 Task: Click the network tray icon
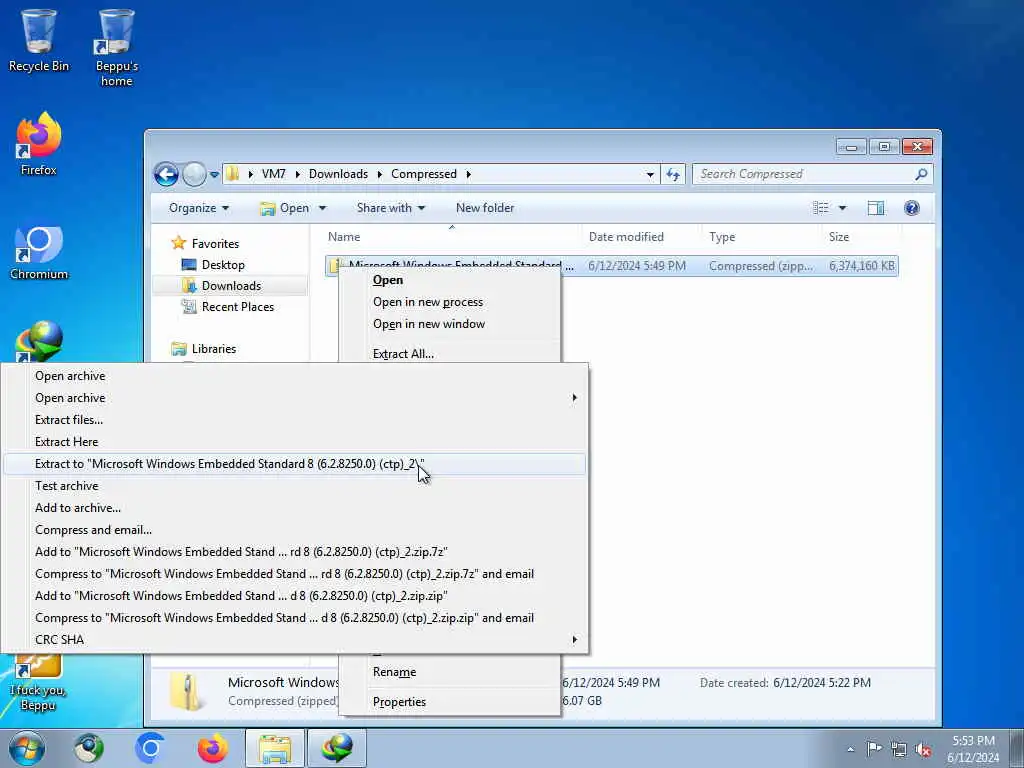pyautogui.click(x=899, y=750)
